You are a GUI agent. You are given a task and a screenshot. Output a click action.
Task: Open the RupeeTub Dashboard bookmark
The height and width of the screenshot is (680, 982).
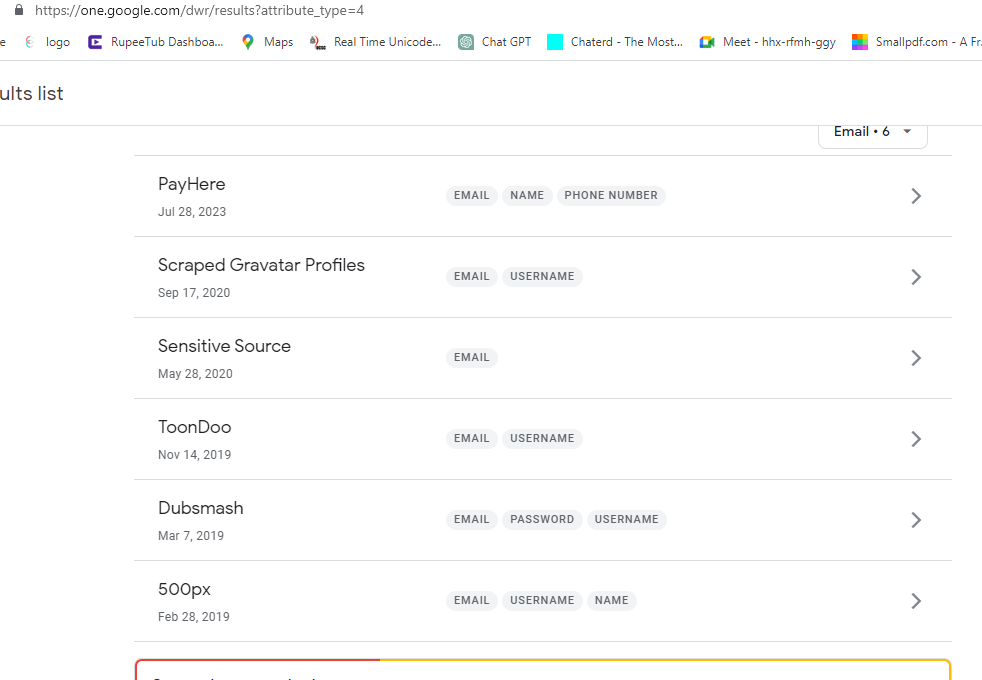point(156,42)
